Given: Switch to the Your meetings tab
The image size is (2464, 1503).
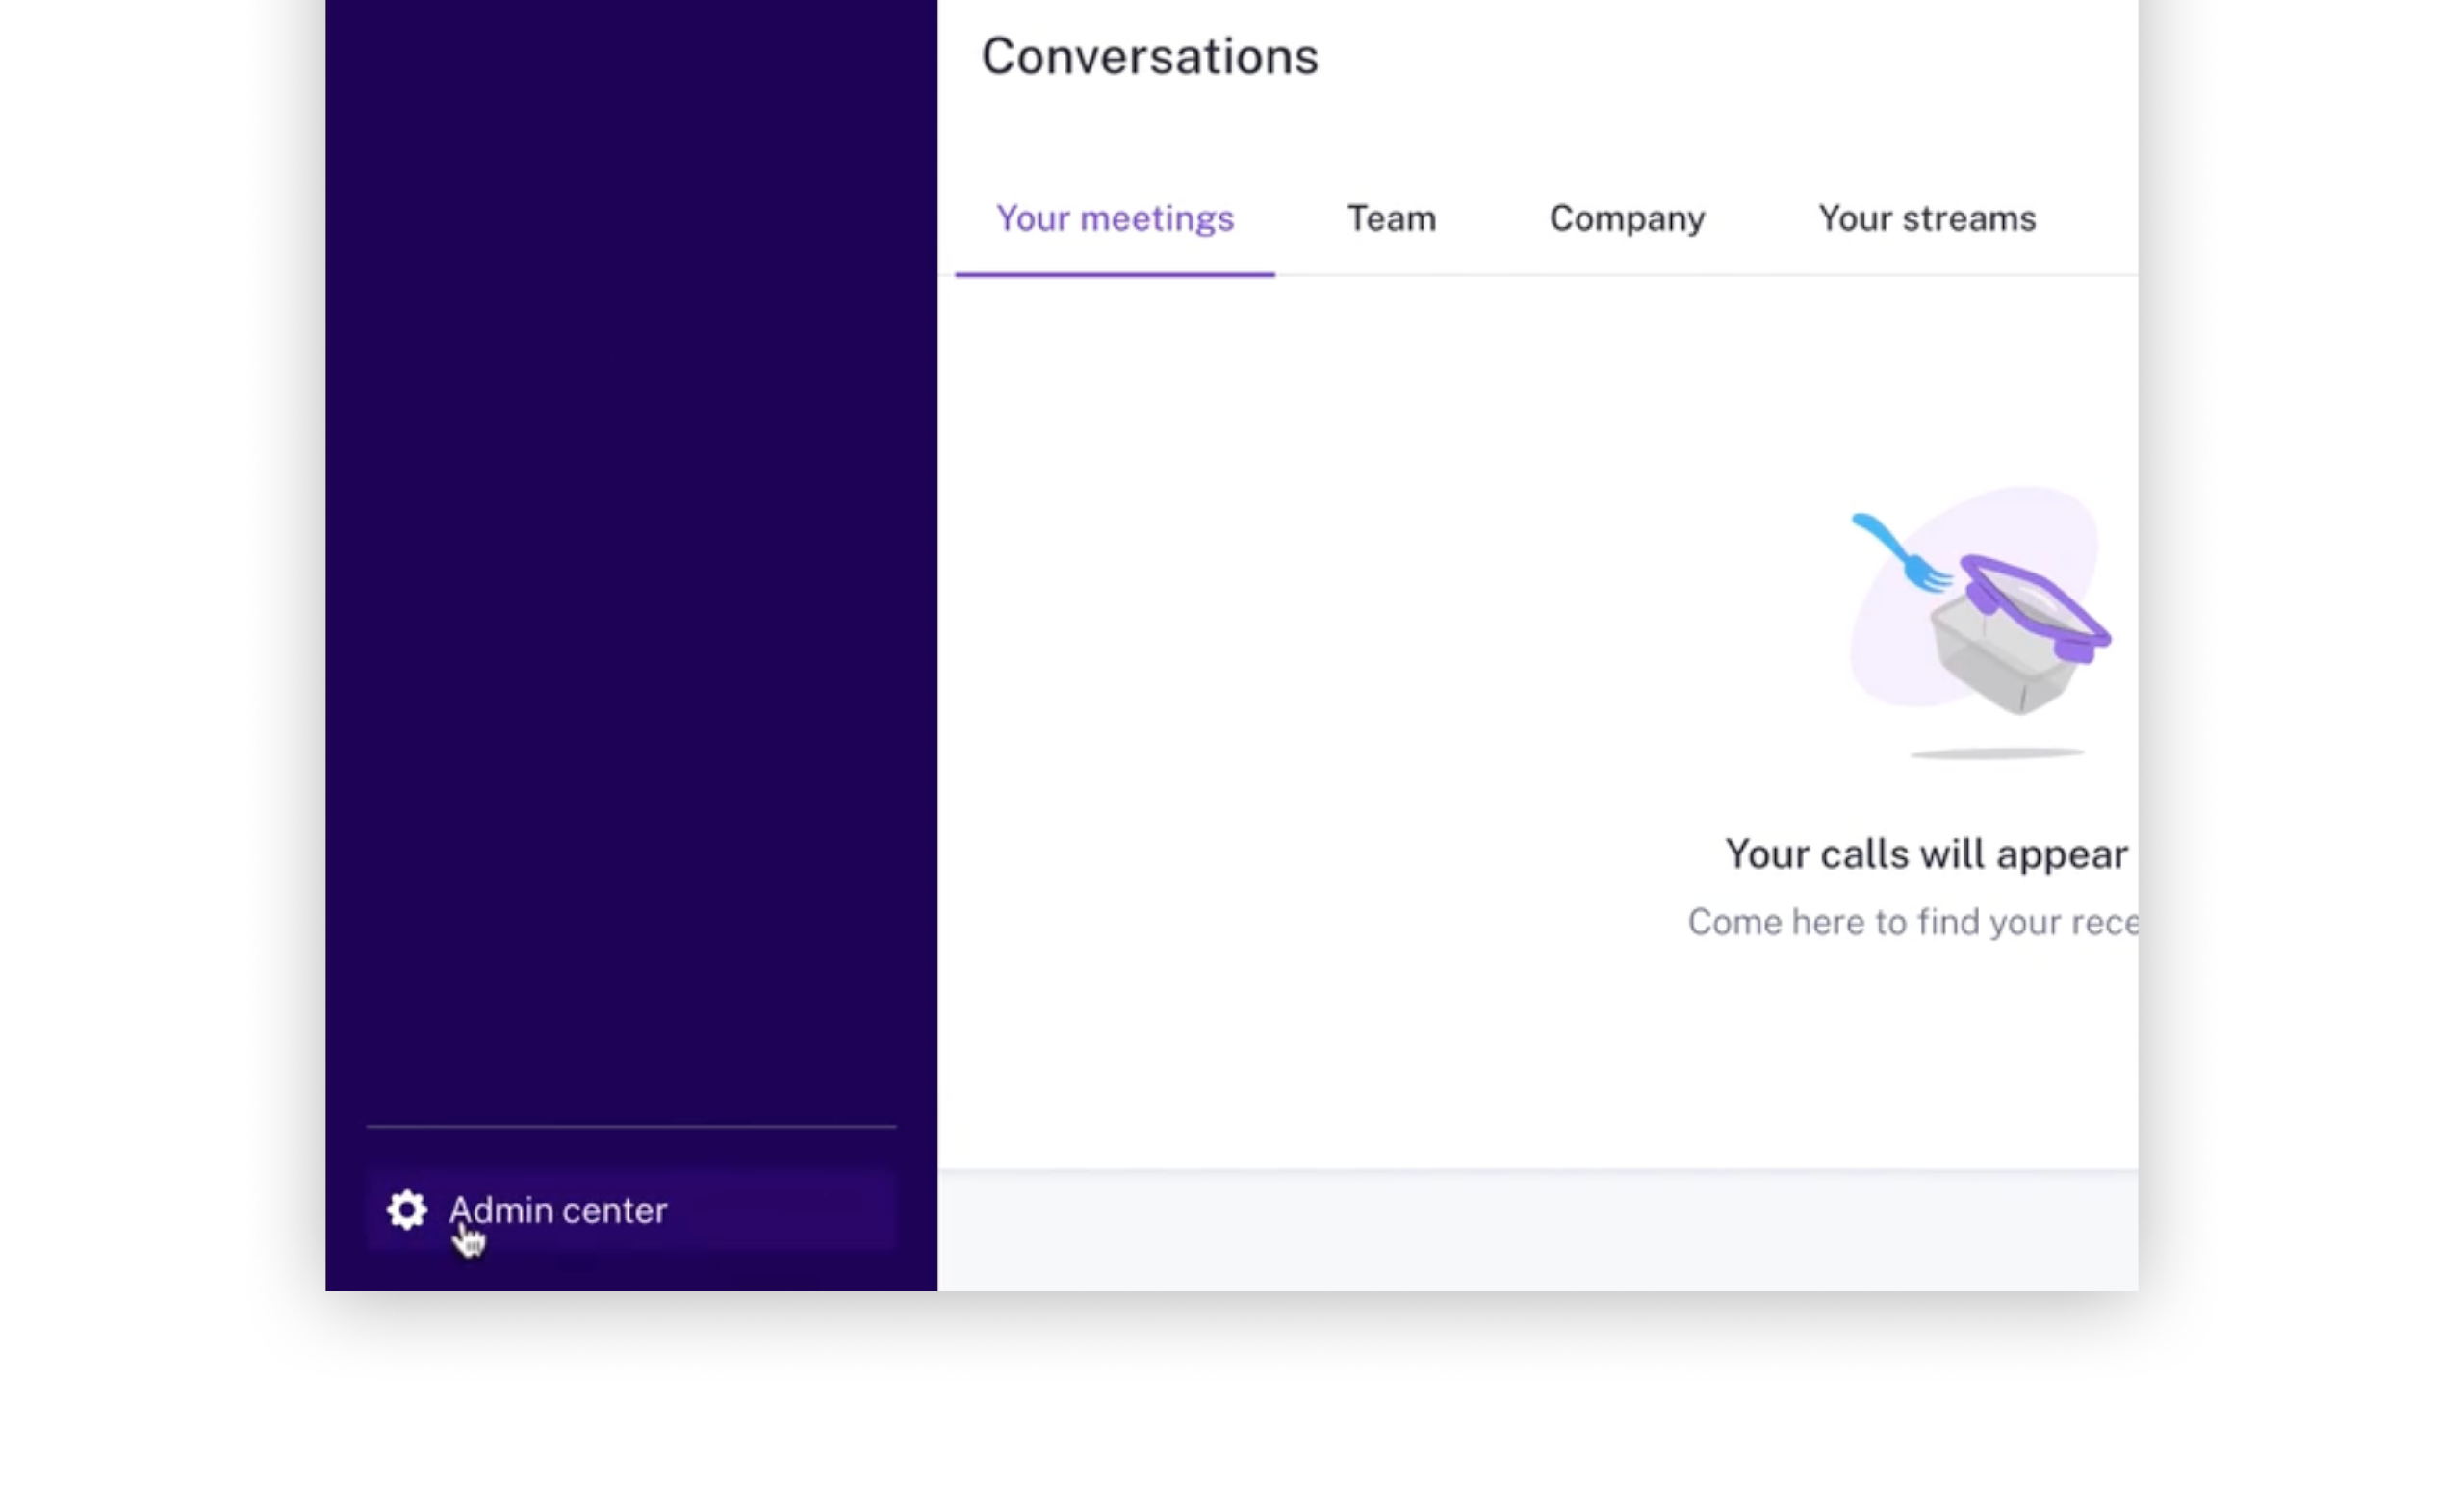Looking at the screenshot, I should click(1115, 218).
